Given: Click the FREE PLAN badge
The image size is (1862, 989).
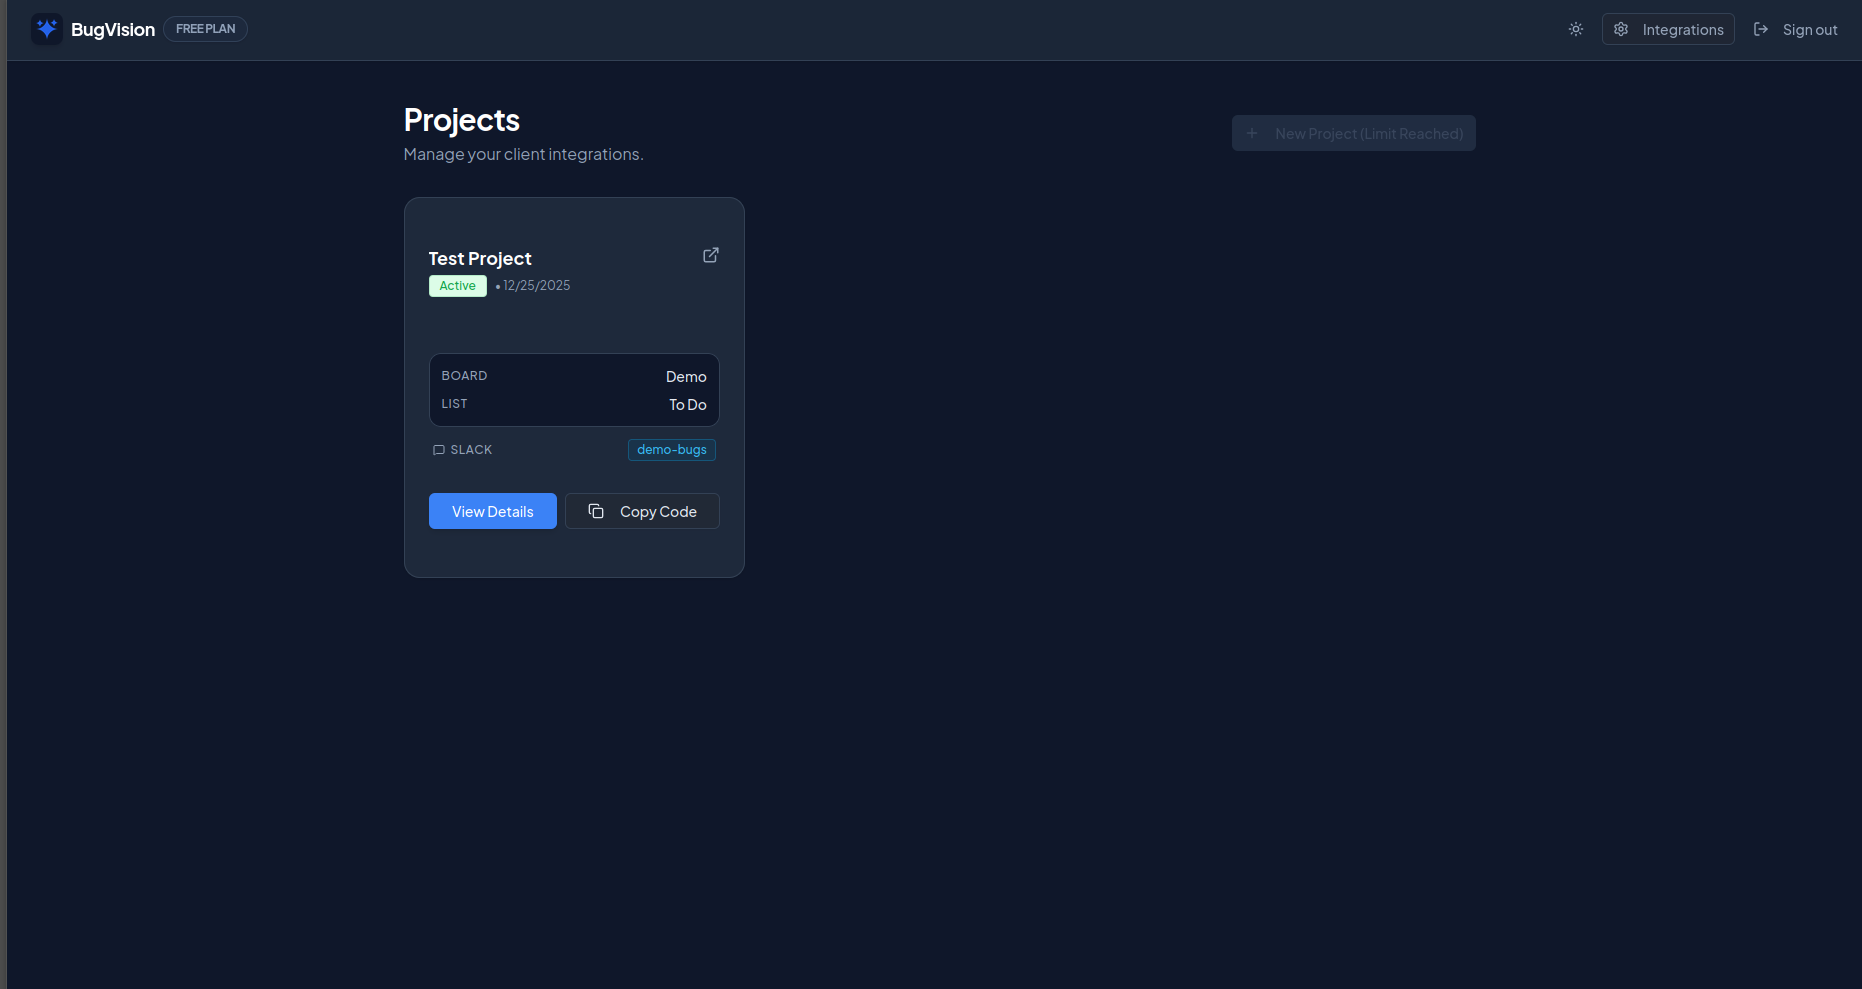Looking at the screenshot, I should coord(204,28).
